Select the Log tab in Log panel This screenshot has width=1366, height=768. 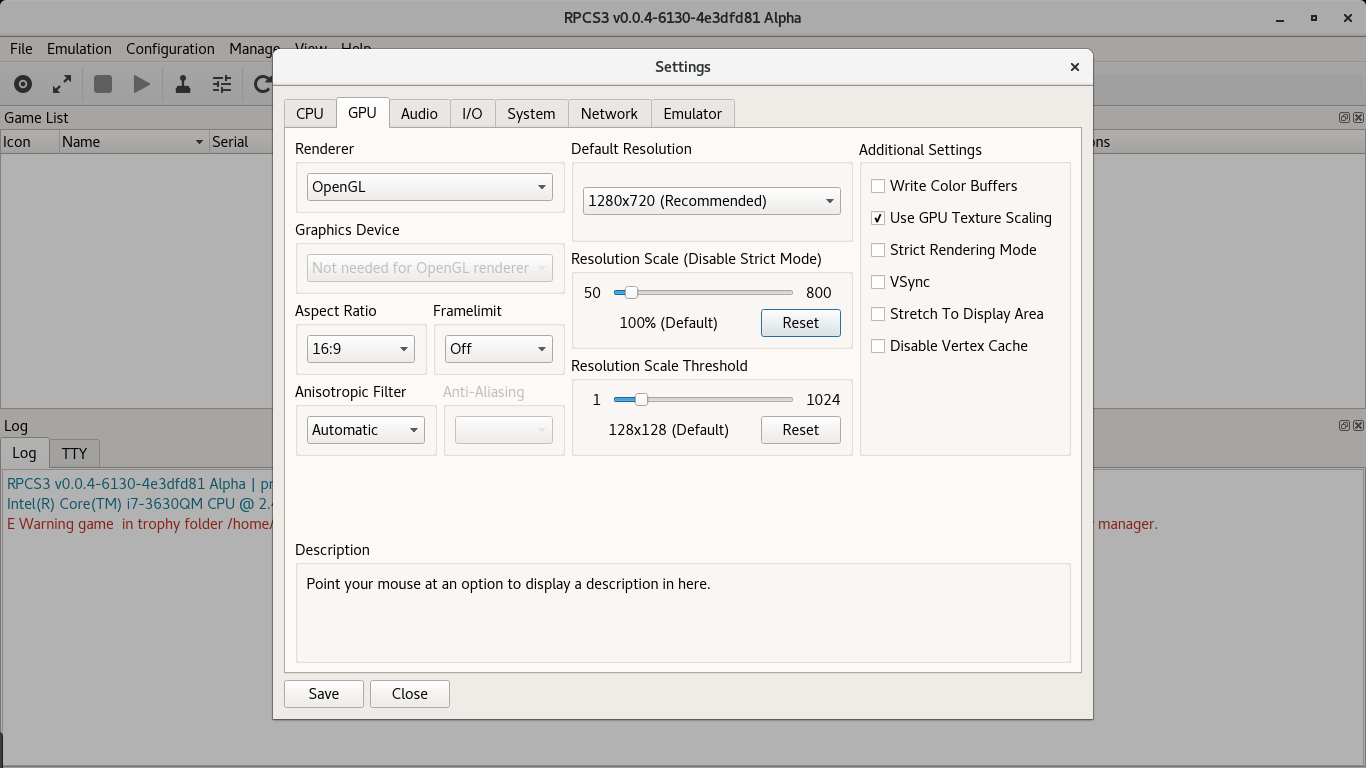pos(24,453)
